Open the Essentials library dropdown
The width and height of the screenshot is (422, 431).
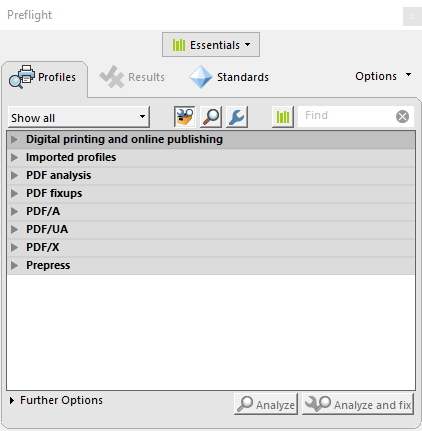pyautogui.click(x=211, y=45)
